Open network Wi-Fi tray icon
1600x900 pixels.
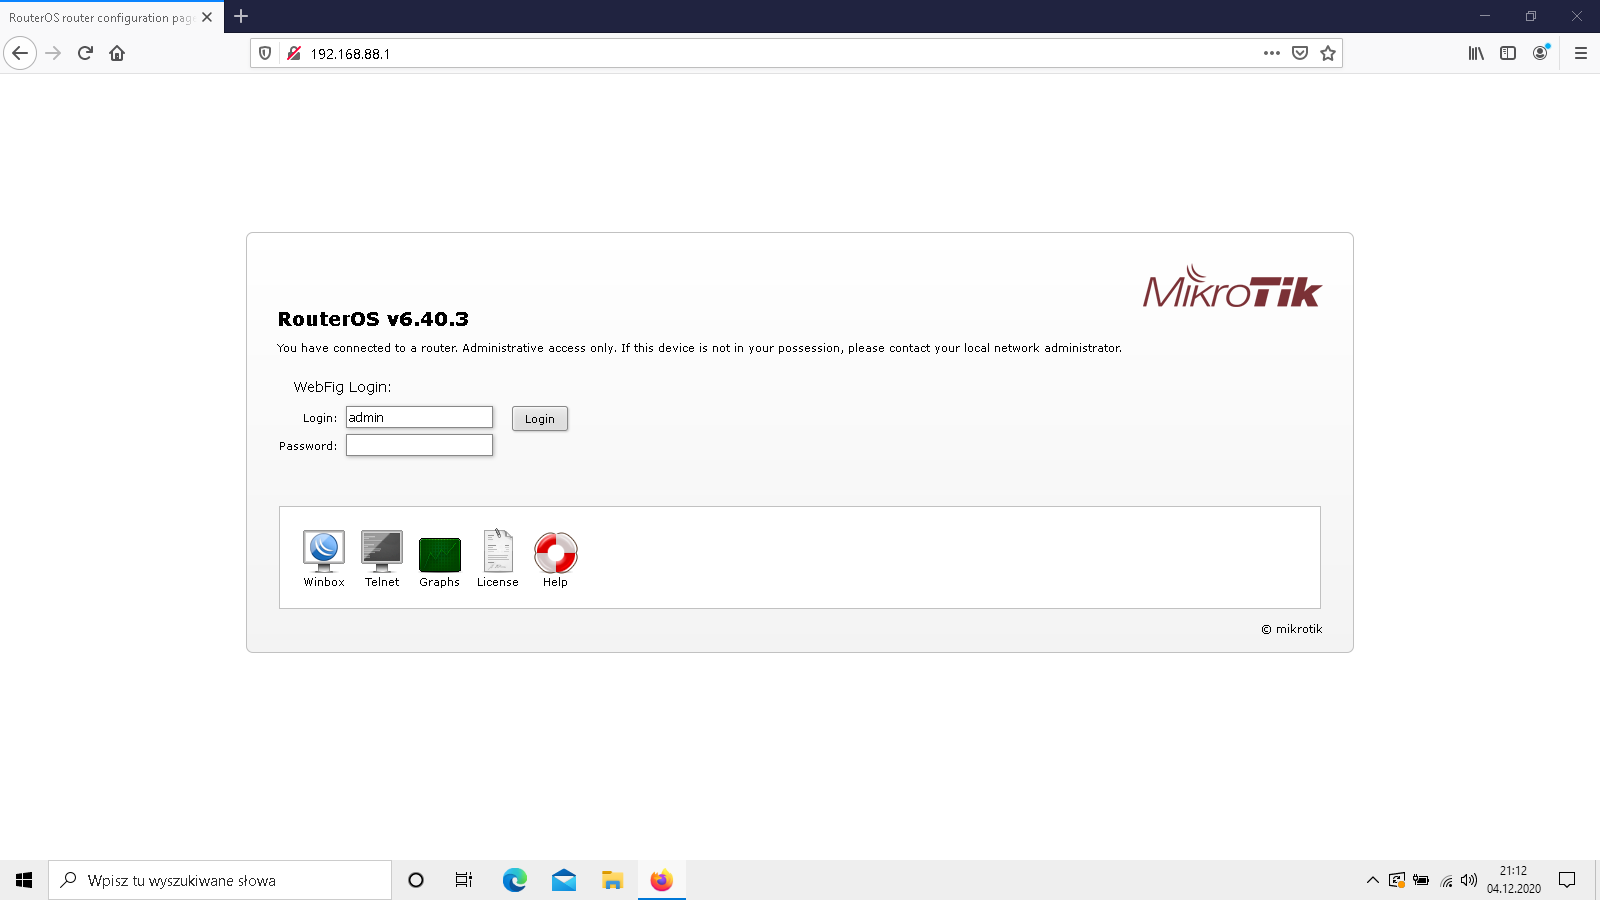point(1446,880)
